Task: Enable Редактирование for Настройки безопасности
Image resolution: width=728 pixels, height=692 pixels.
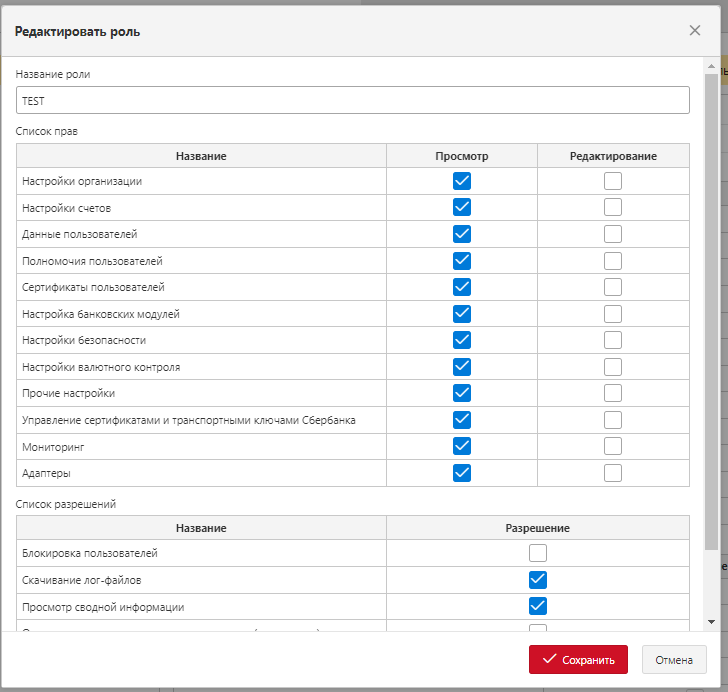Action: [613, 340]
